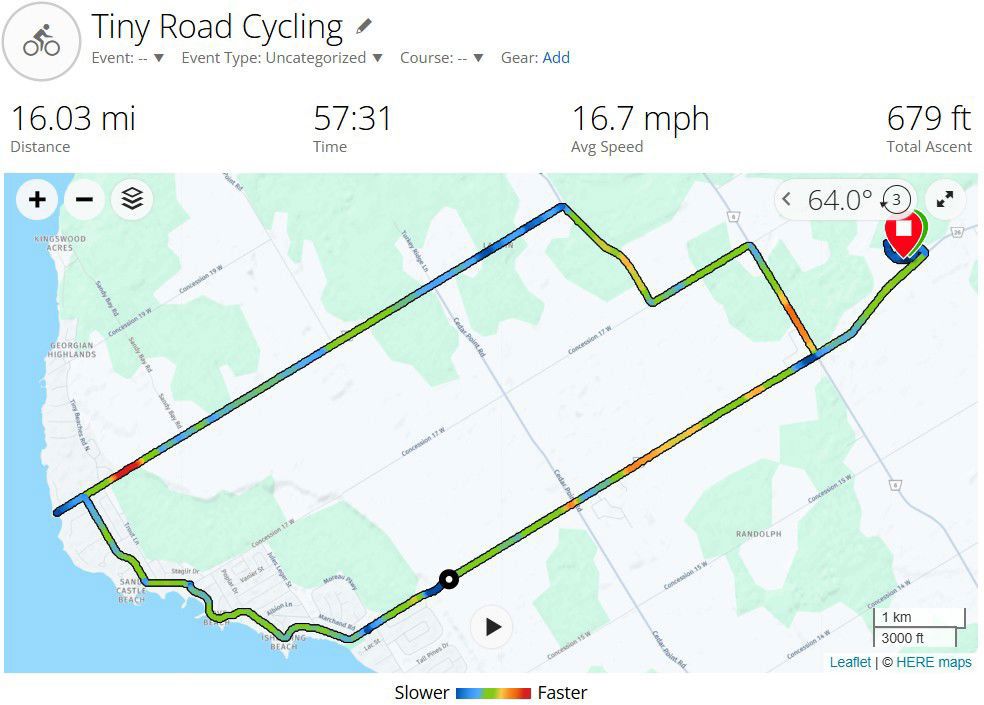Open the Event Type Uncategorized dropdown
The image size is (984, 705).
(282, 58)
